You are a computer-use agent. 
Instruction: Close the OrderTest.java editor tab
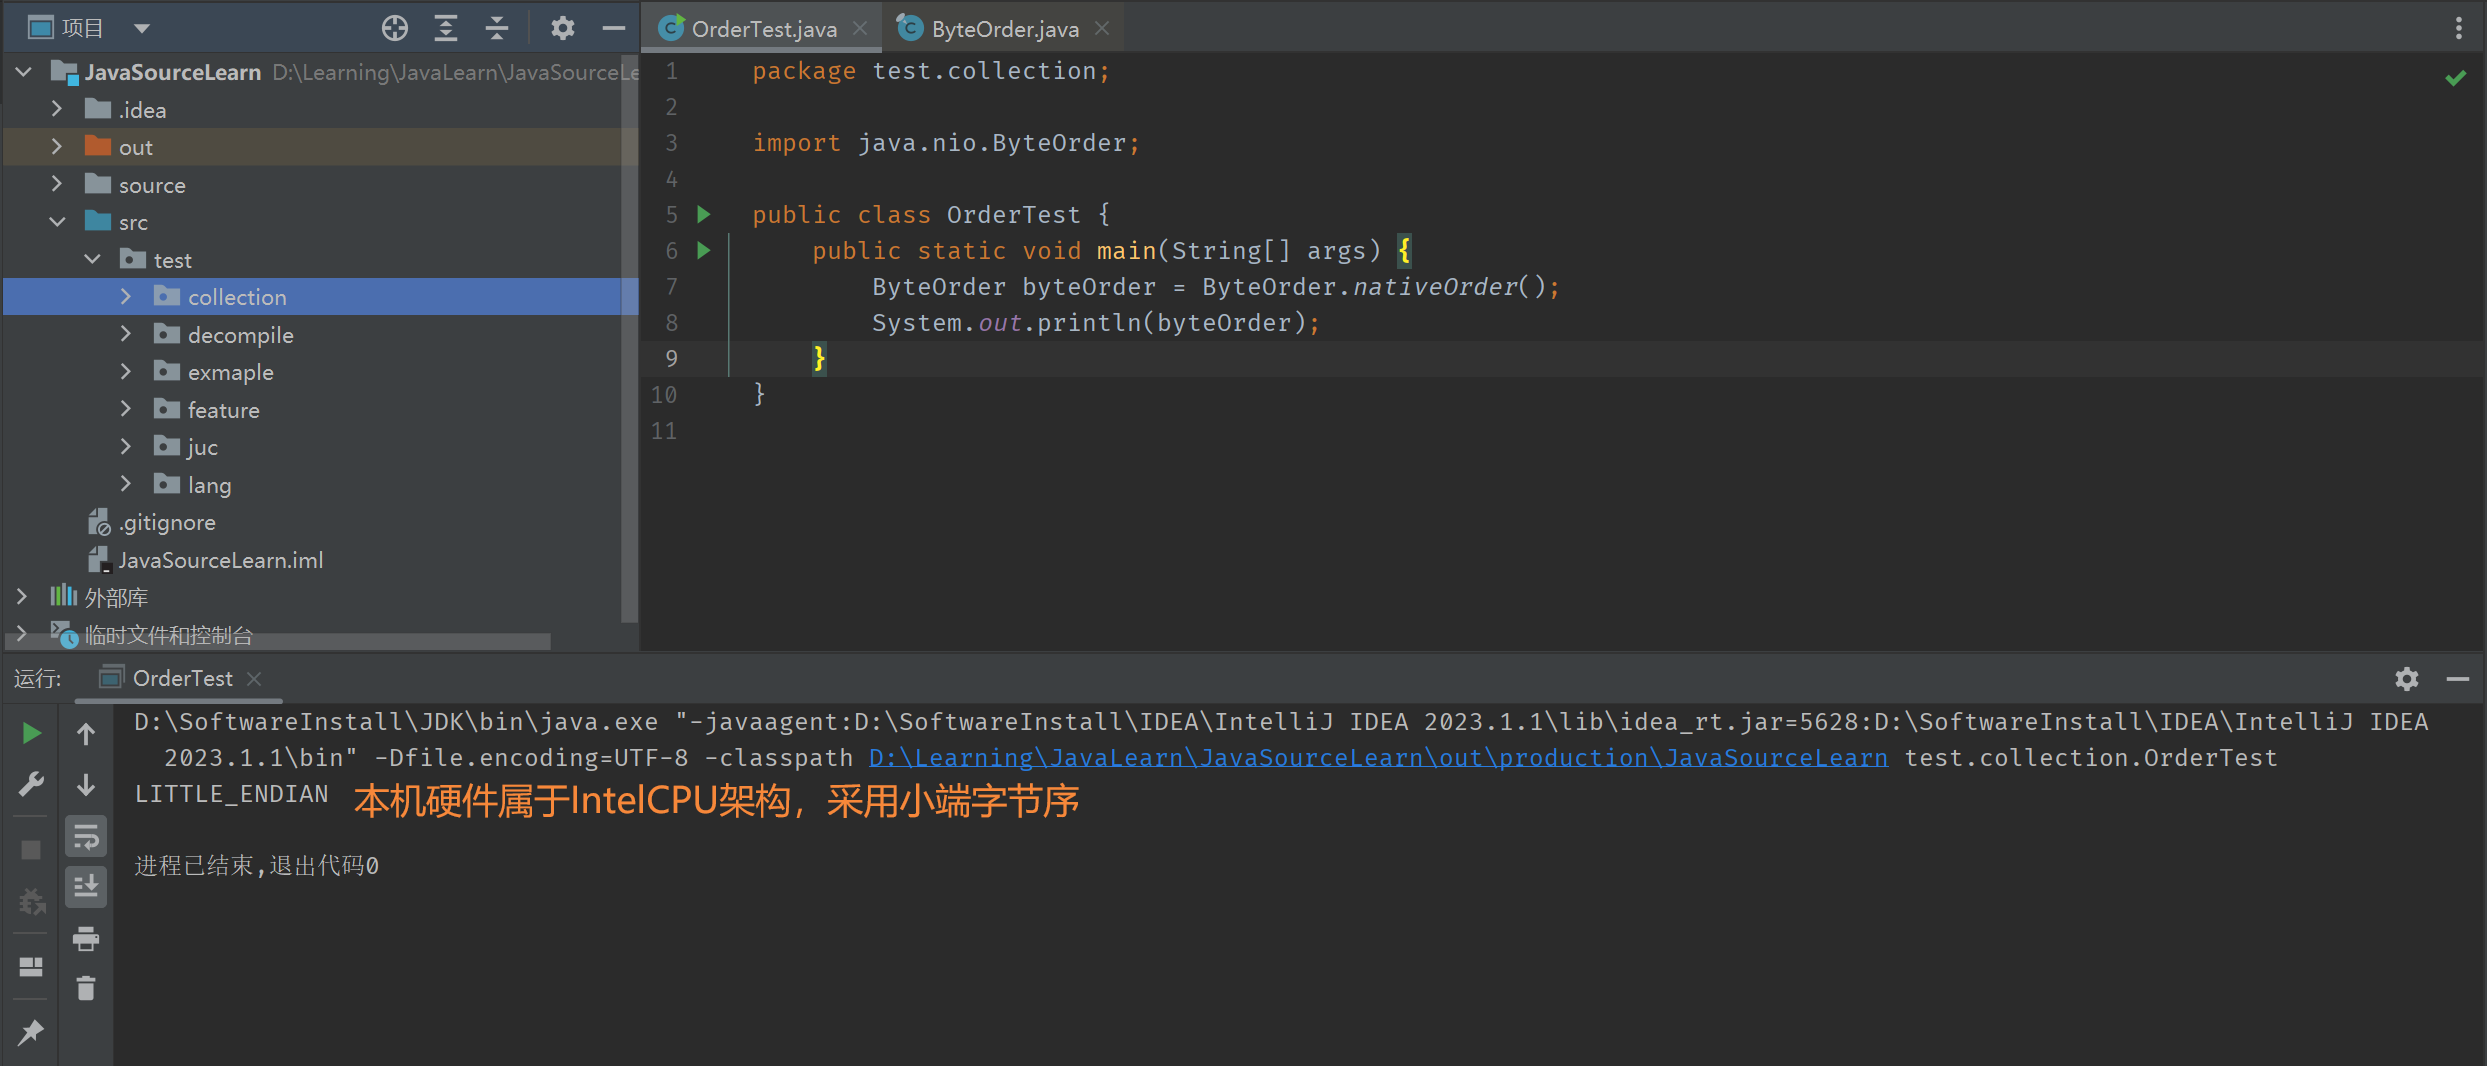point(860,29)
